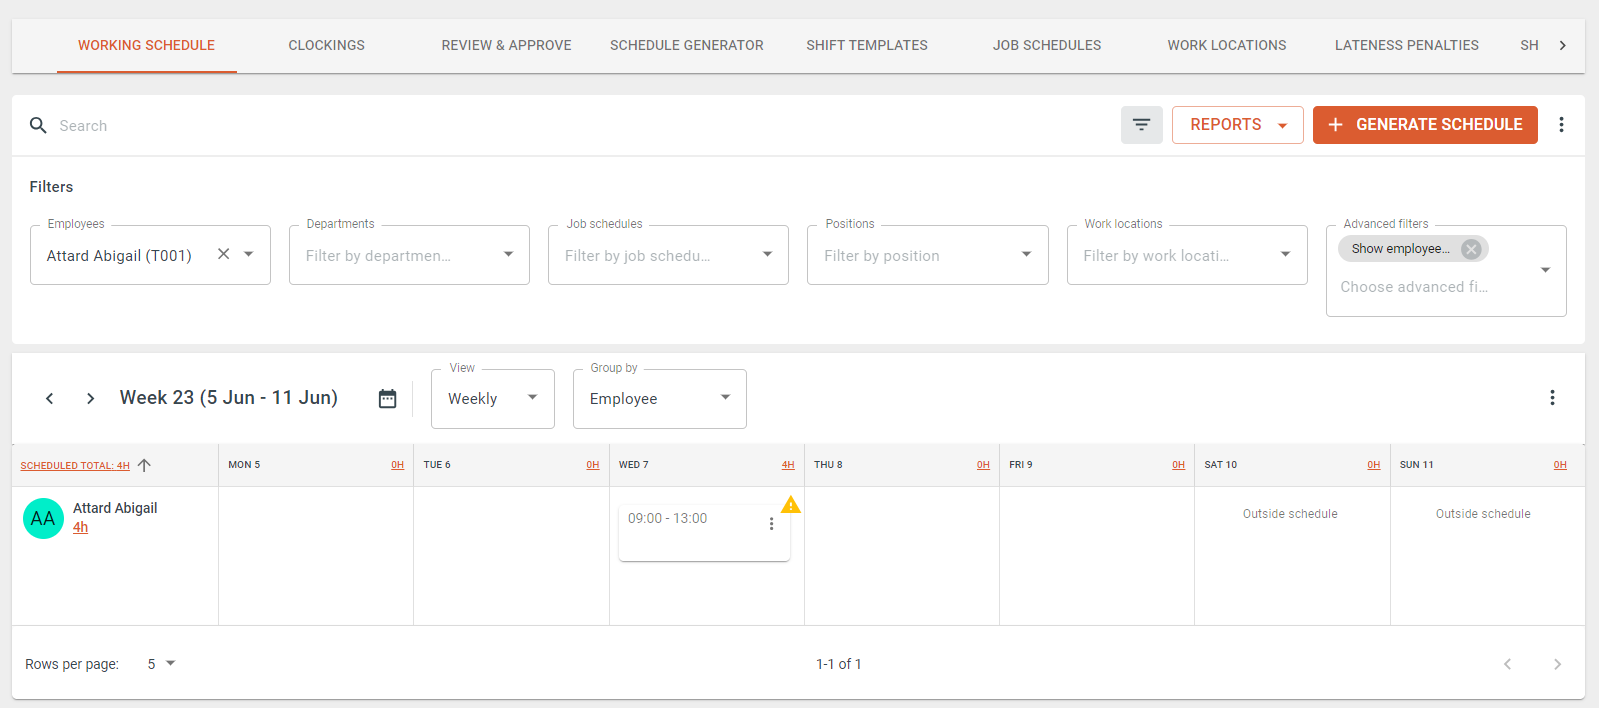Go to previous week arrow
Image resolution: width=1599 pixels, height=708 pixels.
[50, 399]
